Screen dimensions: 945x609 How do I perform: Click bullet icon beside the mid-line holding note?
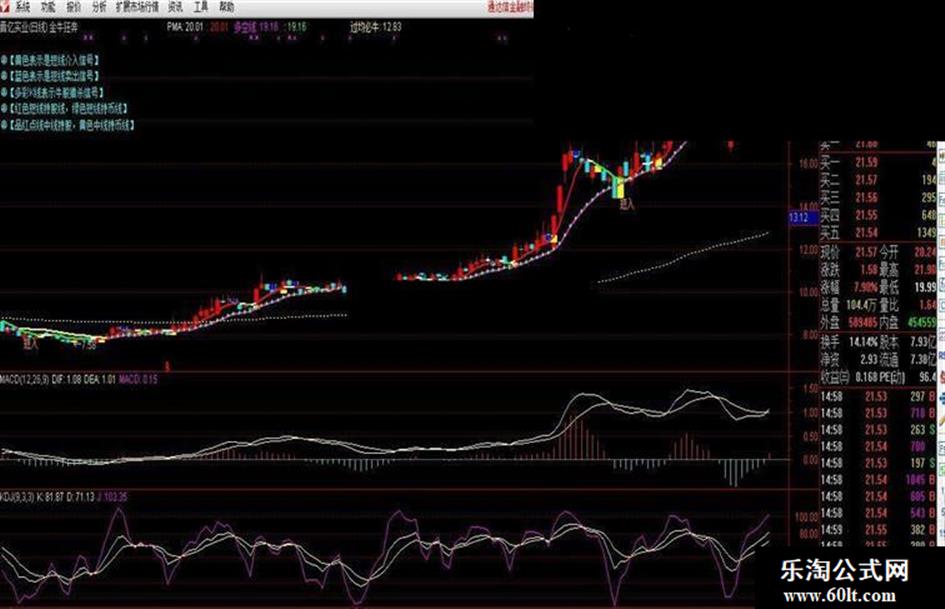tap(4, 125)
